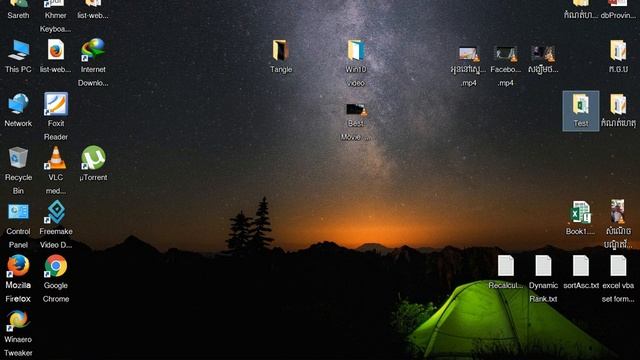Select the Tangle folder
Screen dimensions: 640x360
pos(281,56)
